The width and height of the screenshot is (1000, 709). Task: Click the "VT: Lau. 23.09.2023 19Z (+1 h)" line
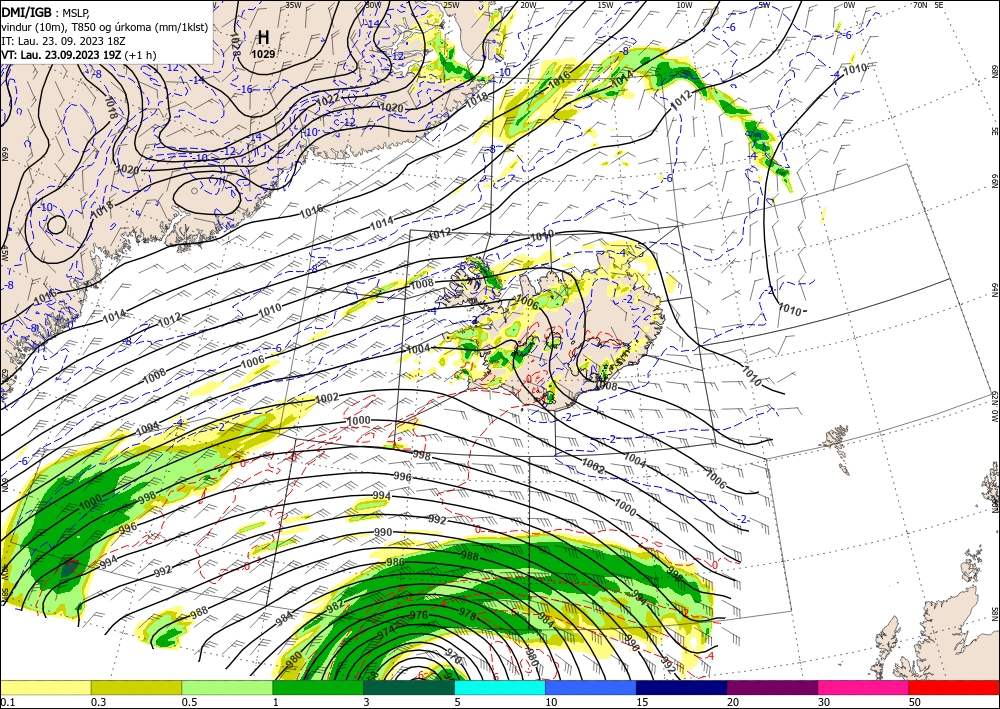coord(78,55)
